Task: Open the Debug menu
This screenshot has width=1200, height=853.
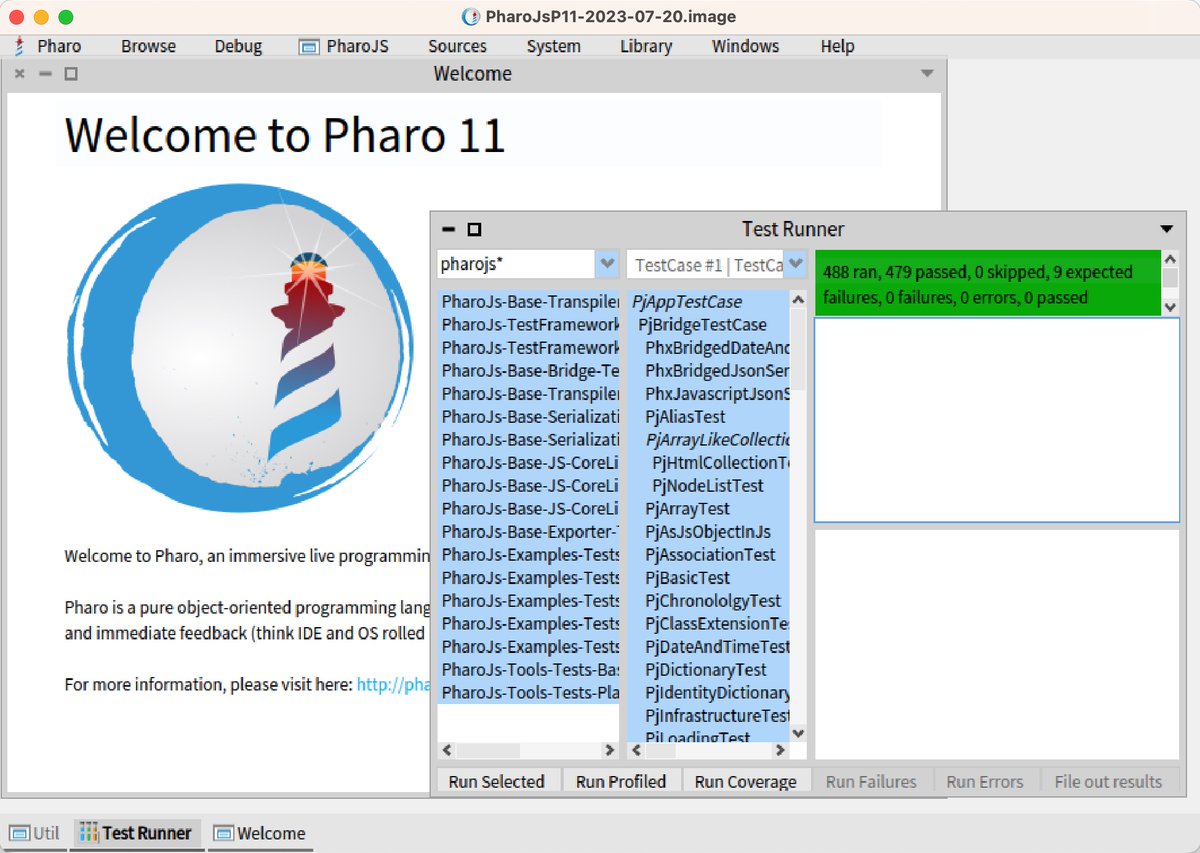Action: click(x=238, y=46)
